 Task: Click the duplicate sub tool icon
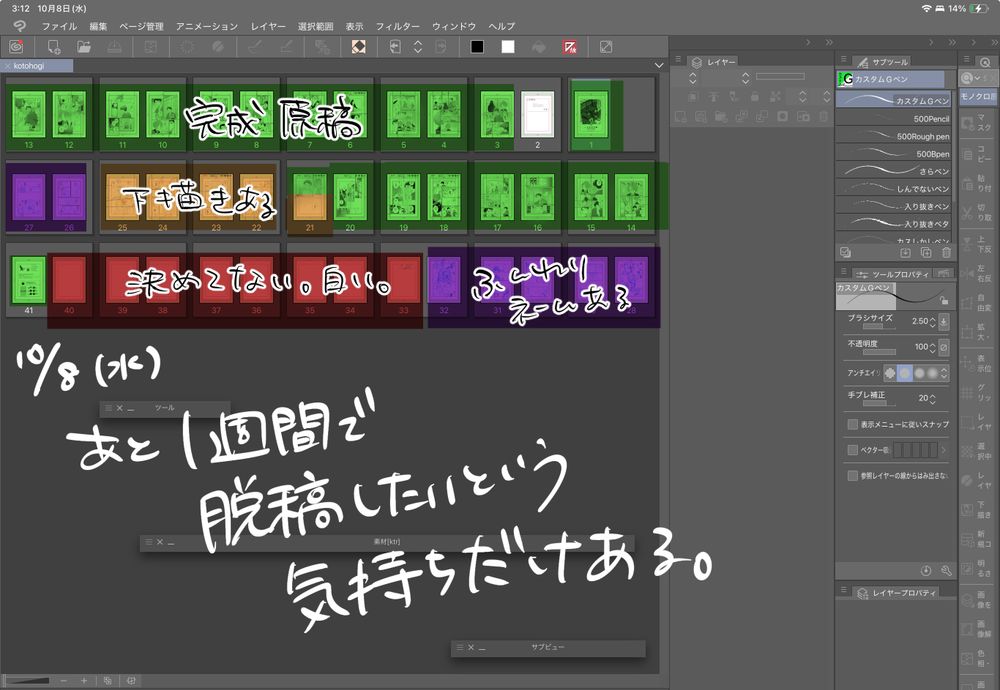pyautogui.click(x=926, y=253)
